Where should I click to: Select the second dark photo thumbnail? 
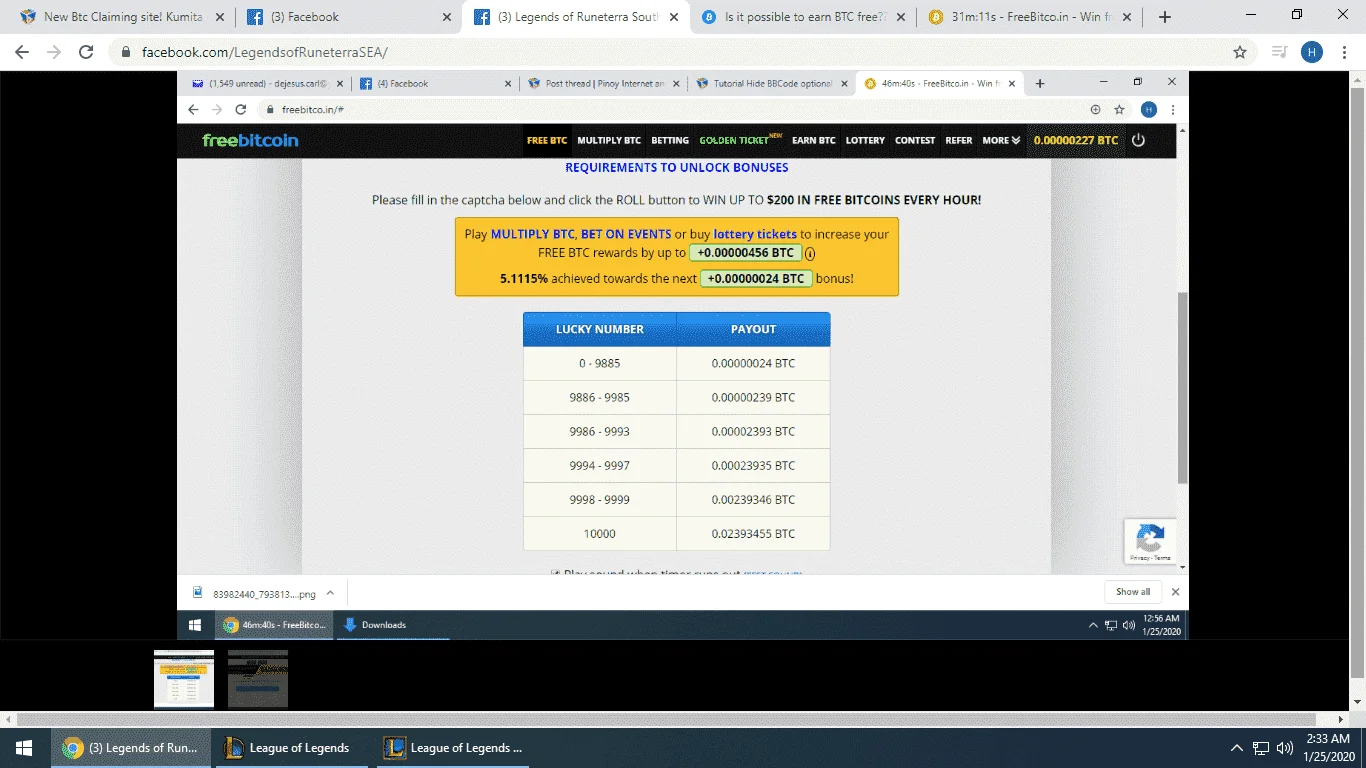(258, 679)
